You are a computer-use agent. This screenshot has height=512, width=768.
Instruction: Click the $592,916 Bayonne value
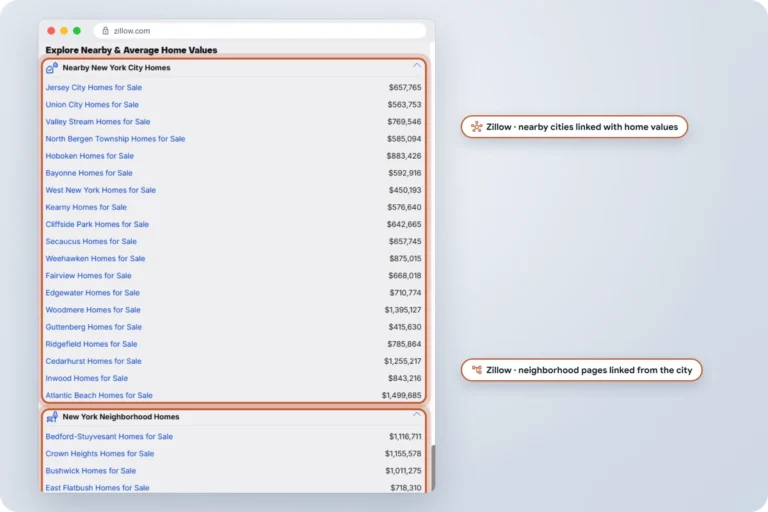click(x=405, y=173)
